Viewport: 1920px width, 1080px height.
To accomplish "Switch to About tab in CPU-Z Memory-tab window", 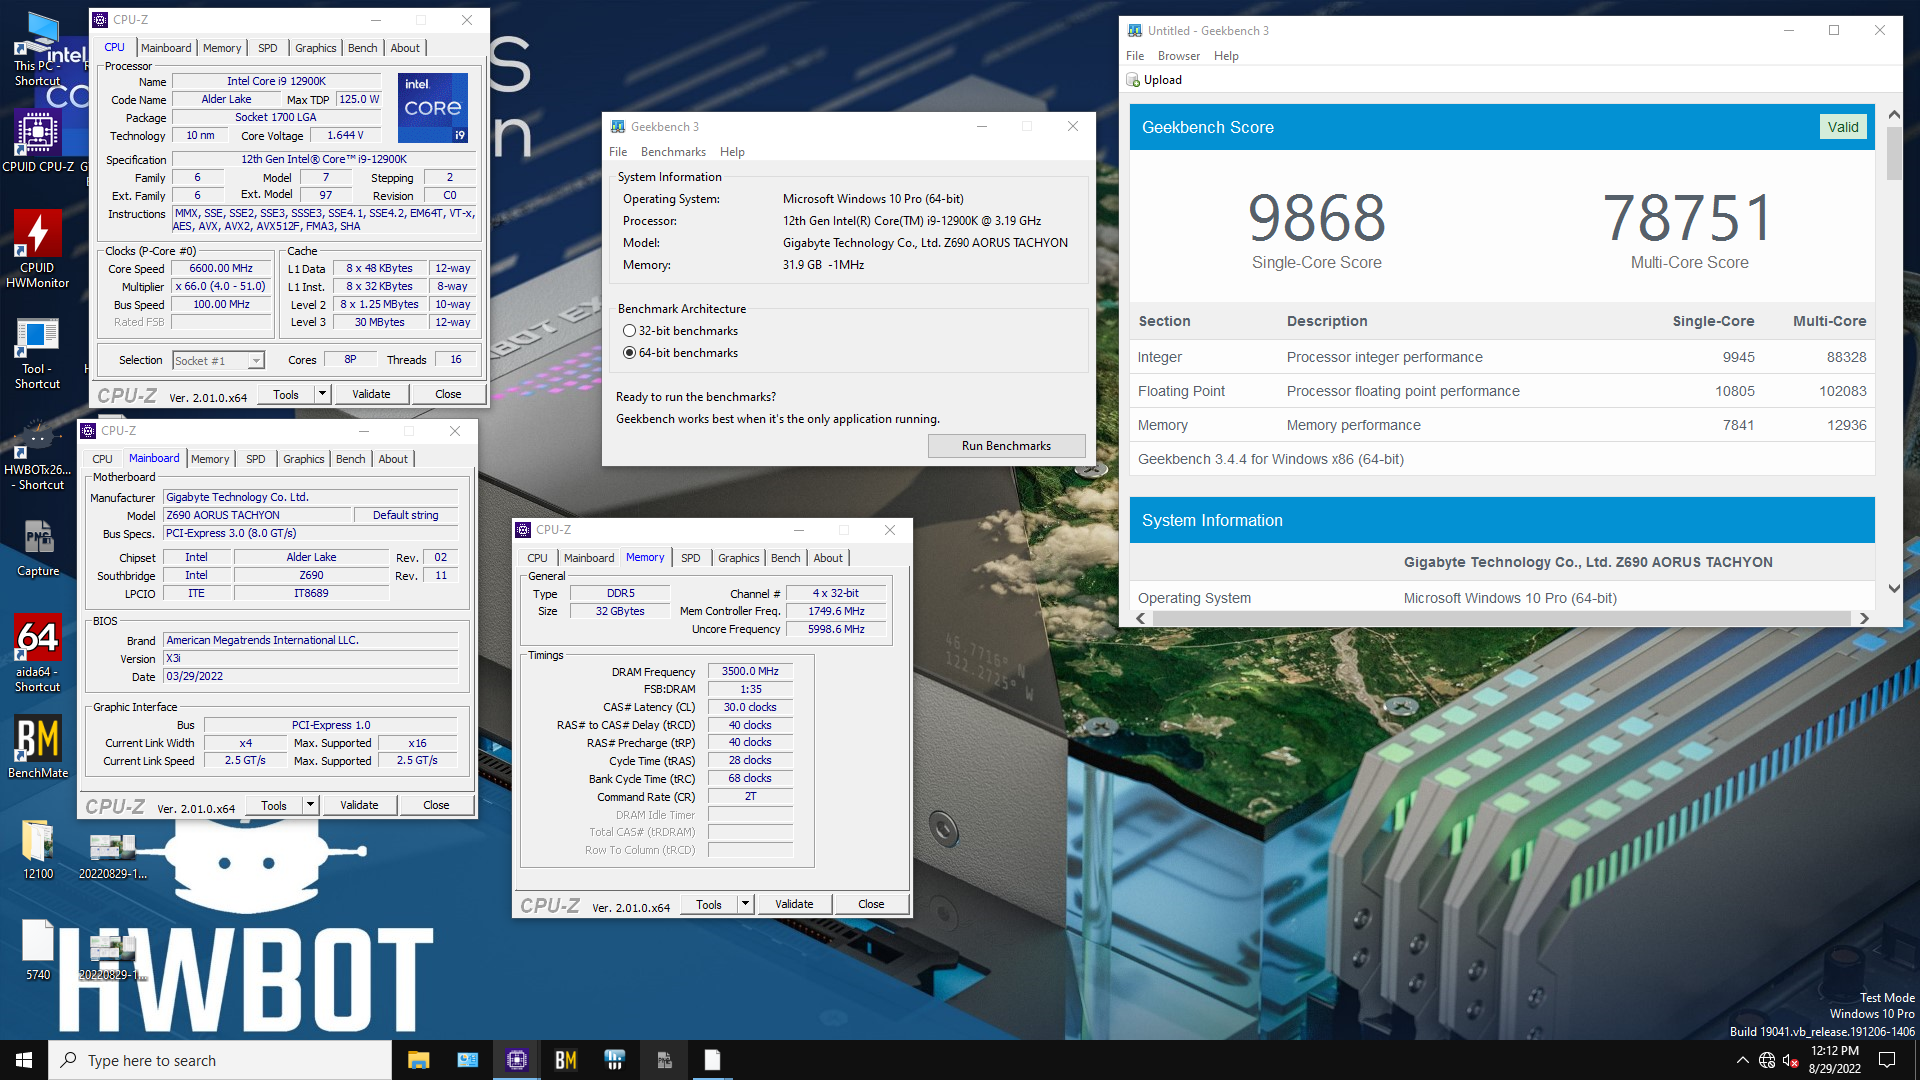I will coord(828,558).
